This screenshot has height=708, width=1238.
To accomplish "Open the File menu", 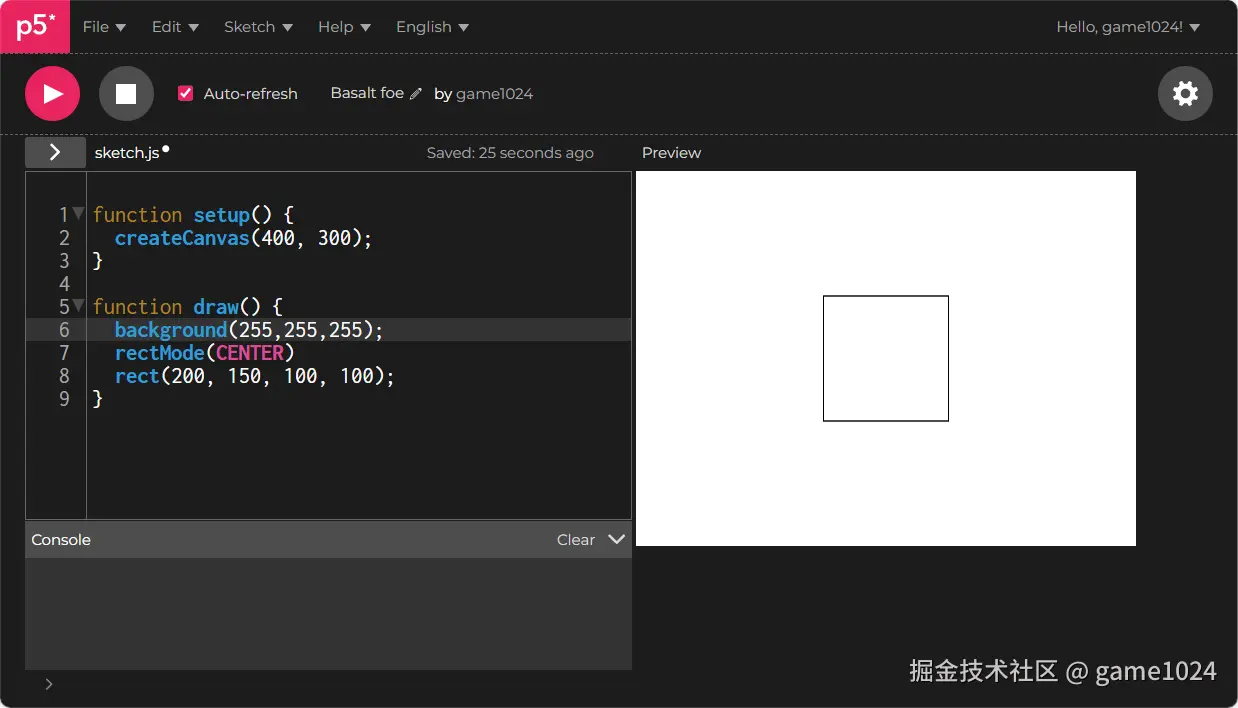I will tap(104, 27).
